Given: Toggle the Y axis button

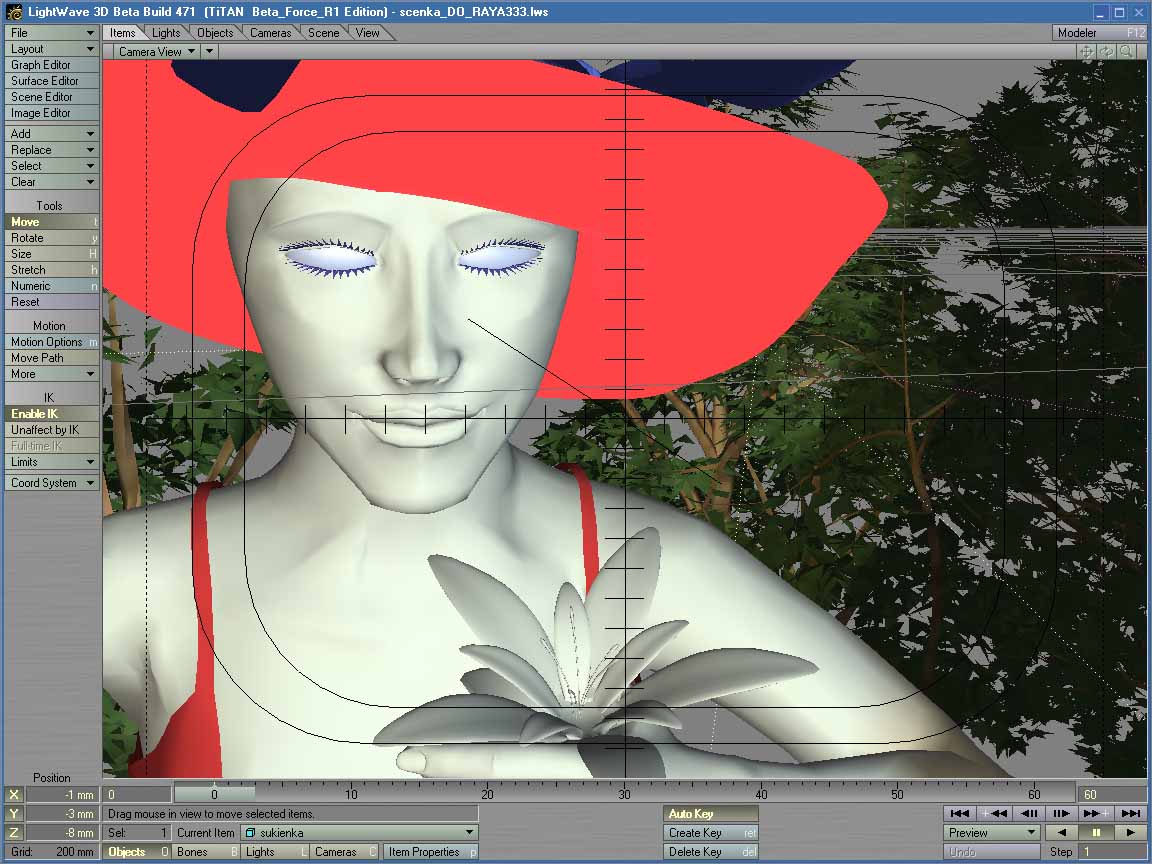Looking at the screenshot, I should point(14,813).
